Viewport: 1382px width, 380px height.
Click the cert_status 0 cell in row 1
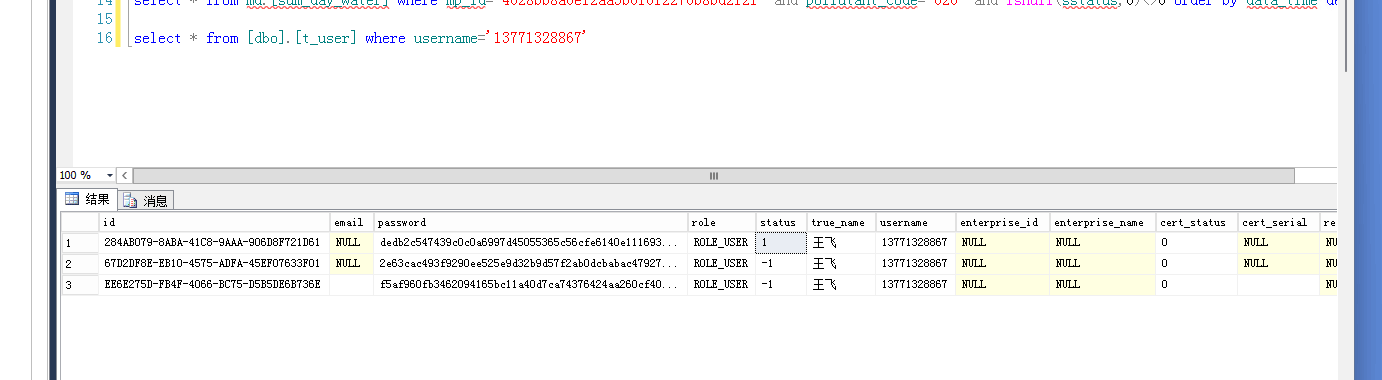tap(1197, 242)
